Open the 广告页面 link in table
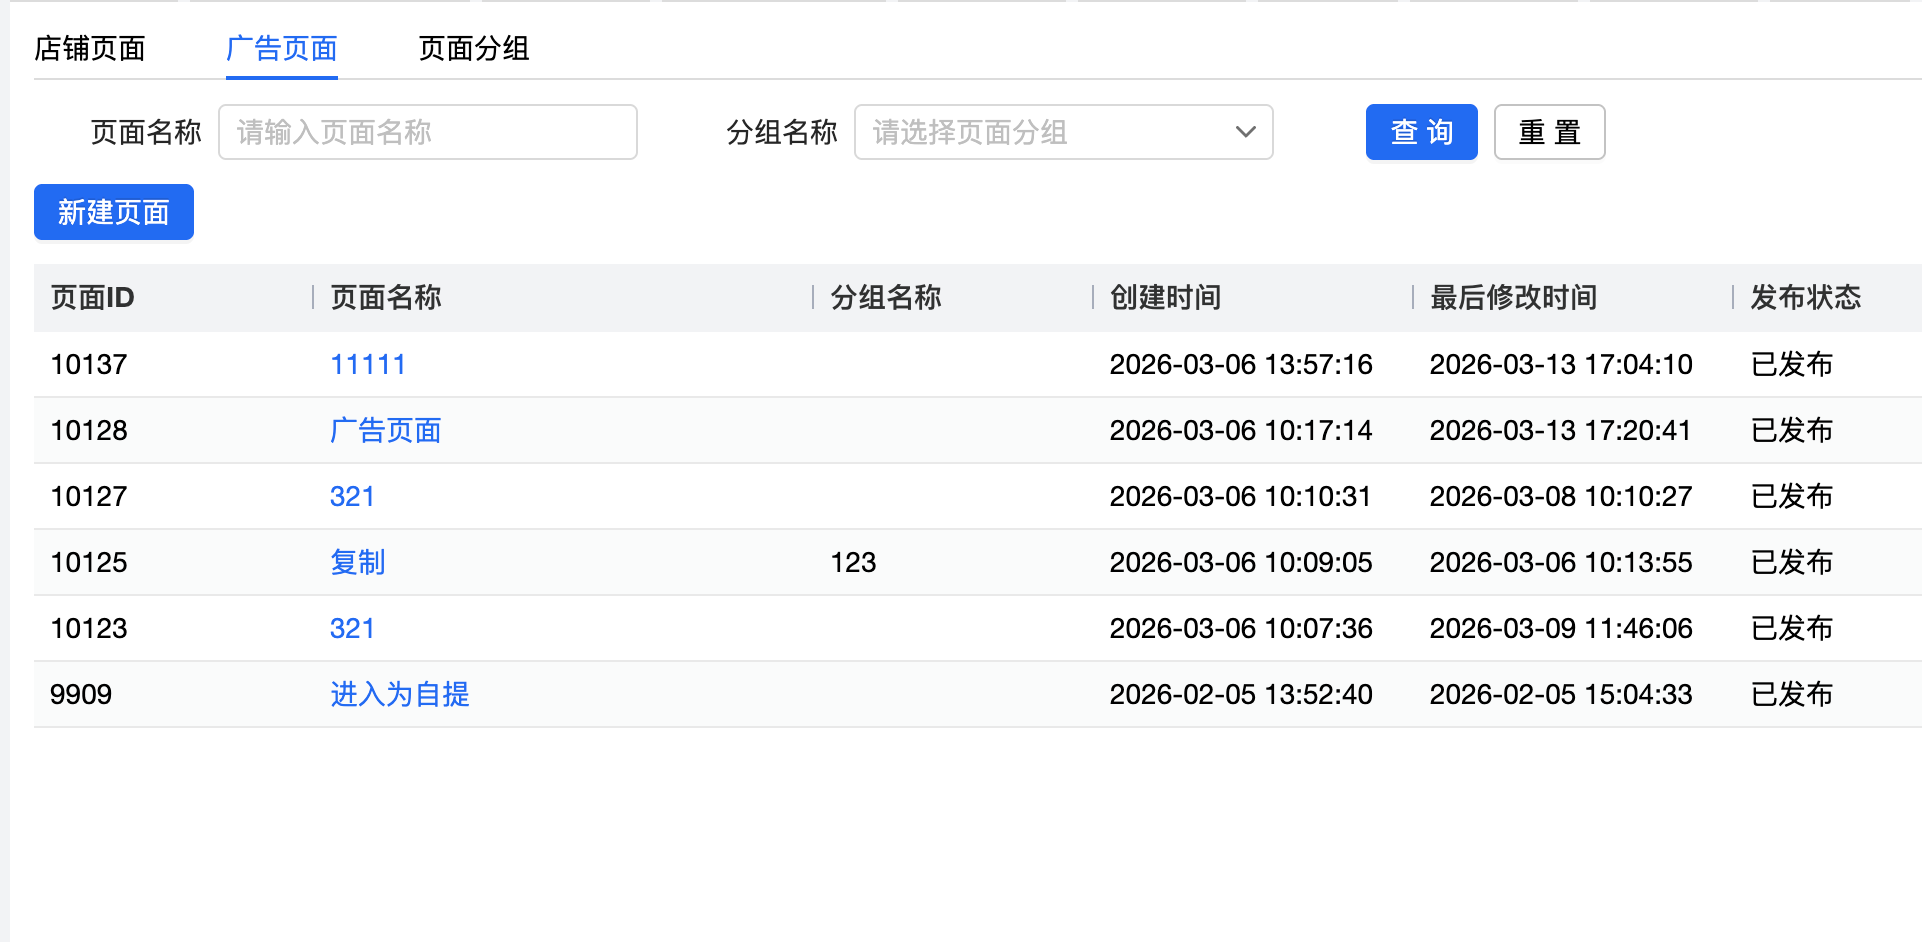 coord(385,430)
